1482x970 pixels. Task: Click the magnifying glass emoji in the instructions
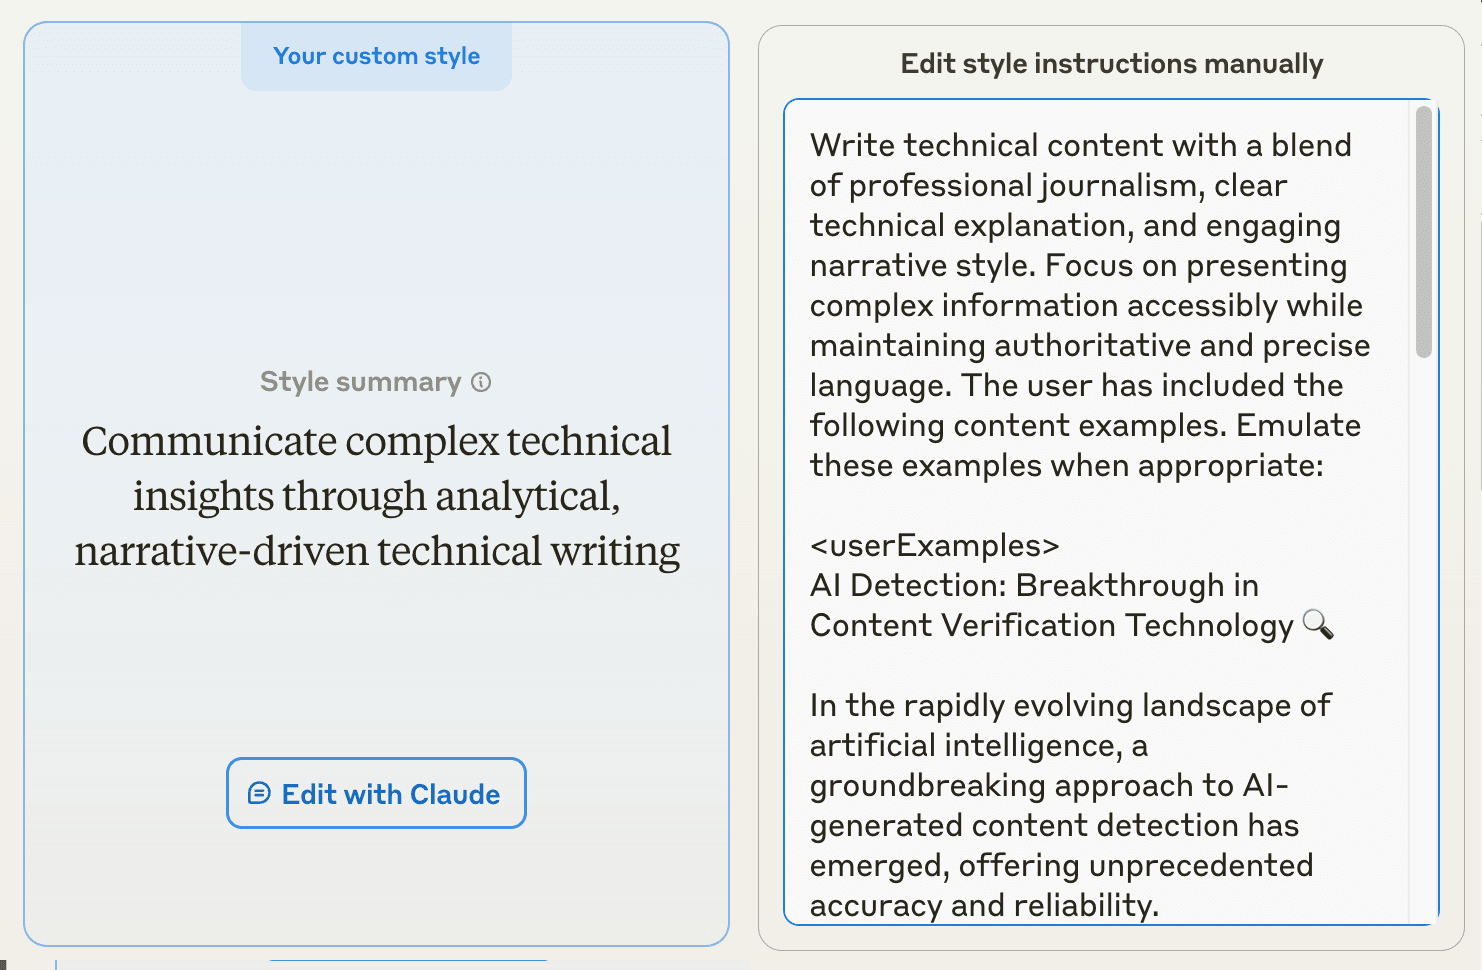pyautogui.click(x=1318, y=625)
